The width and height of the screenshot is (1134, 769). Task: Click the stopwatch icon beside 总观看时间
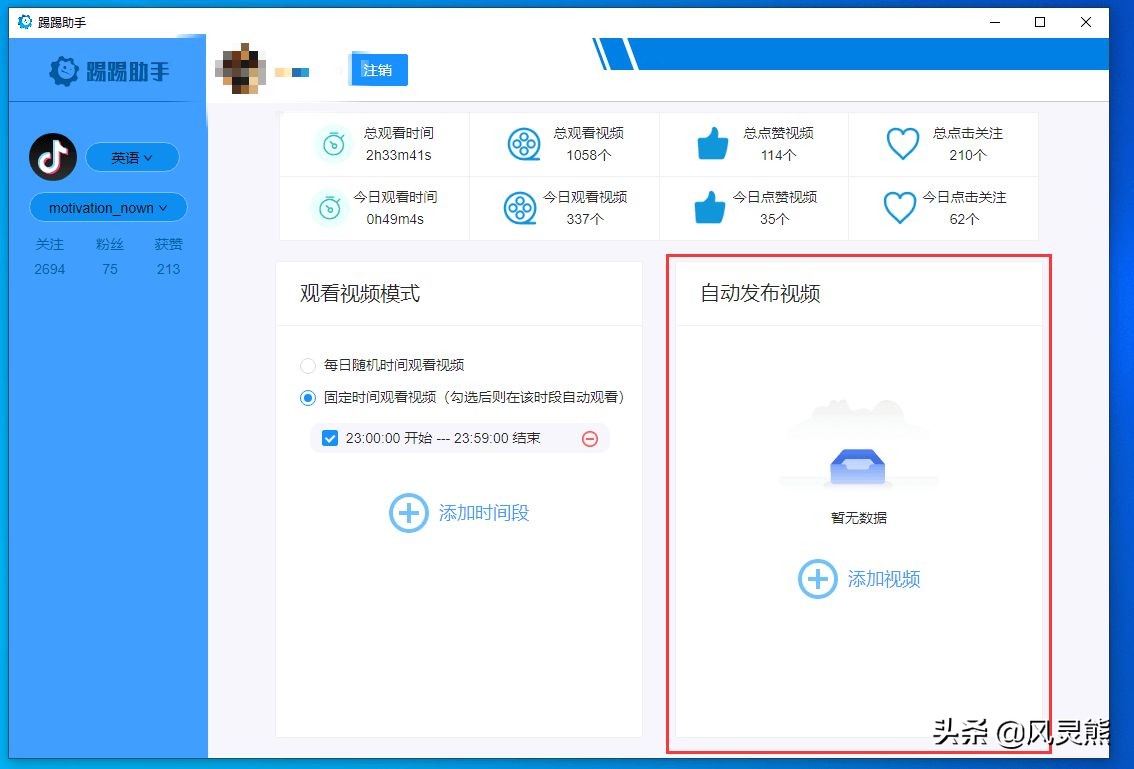pos(331,144)
